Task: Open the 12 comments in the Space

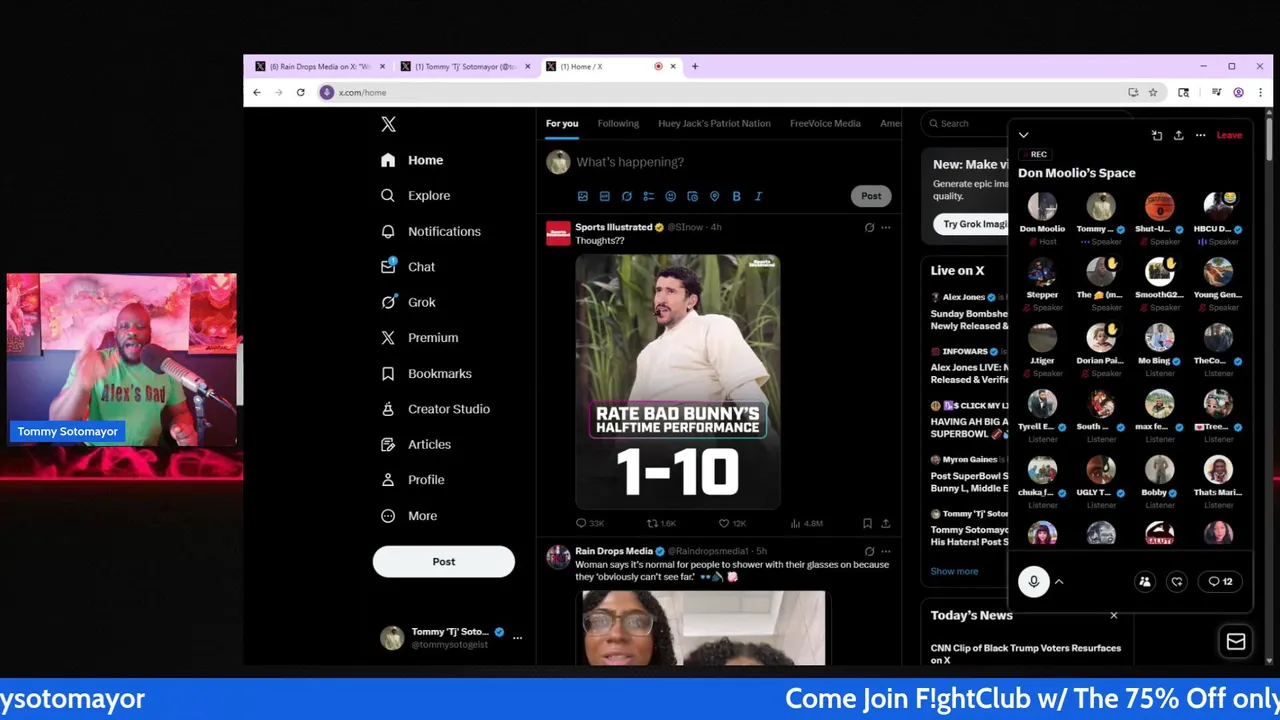Action: point(1220,582)
